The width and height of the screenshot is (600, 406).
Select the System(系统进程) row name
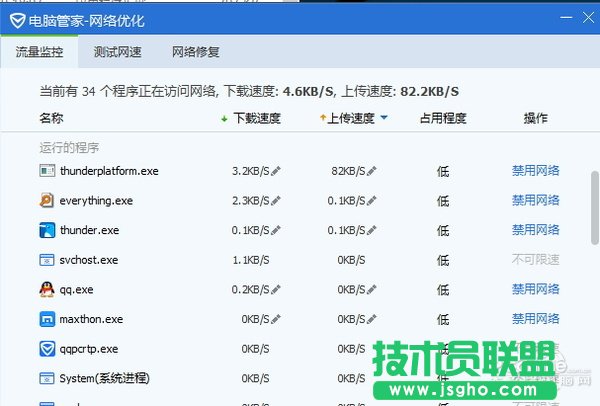(x=104, y=378)
